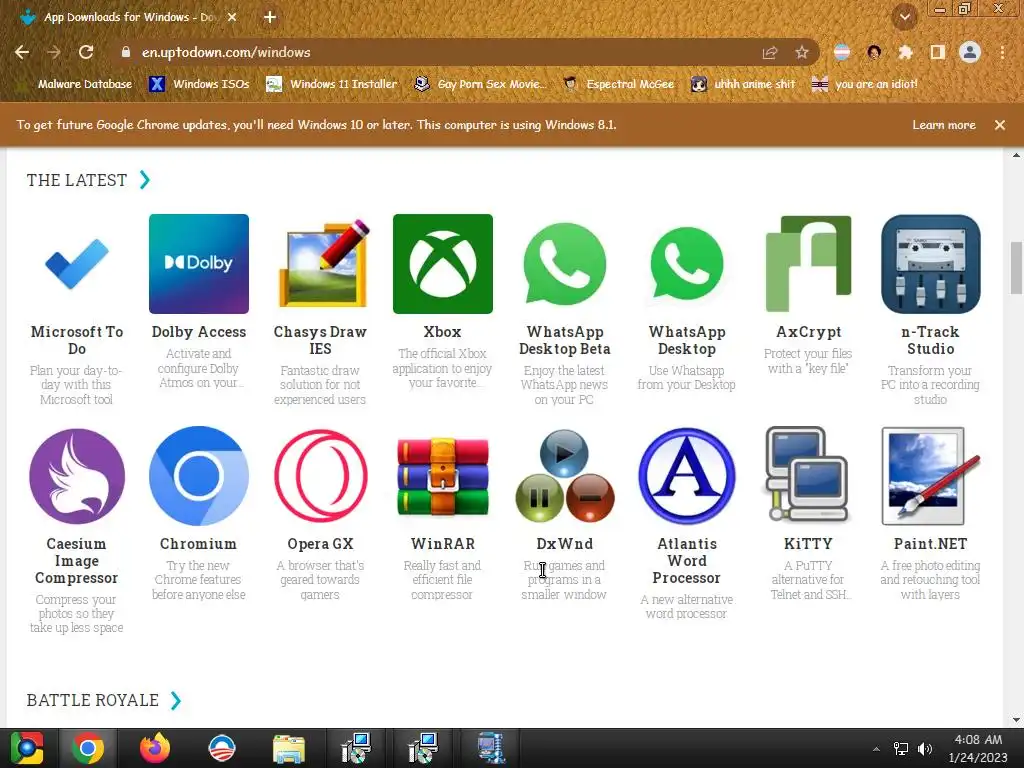The width and height of the screenshot is (1024, 768).
Task: Share this page from address bar
Action: [770, 52]
